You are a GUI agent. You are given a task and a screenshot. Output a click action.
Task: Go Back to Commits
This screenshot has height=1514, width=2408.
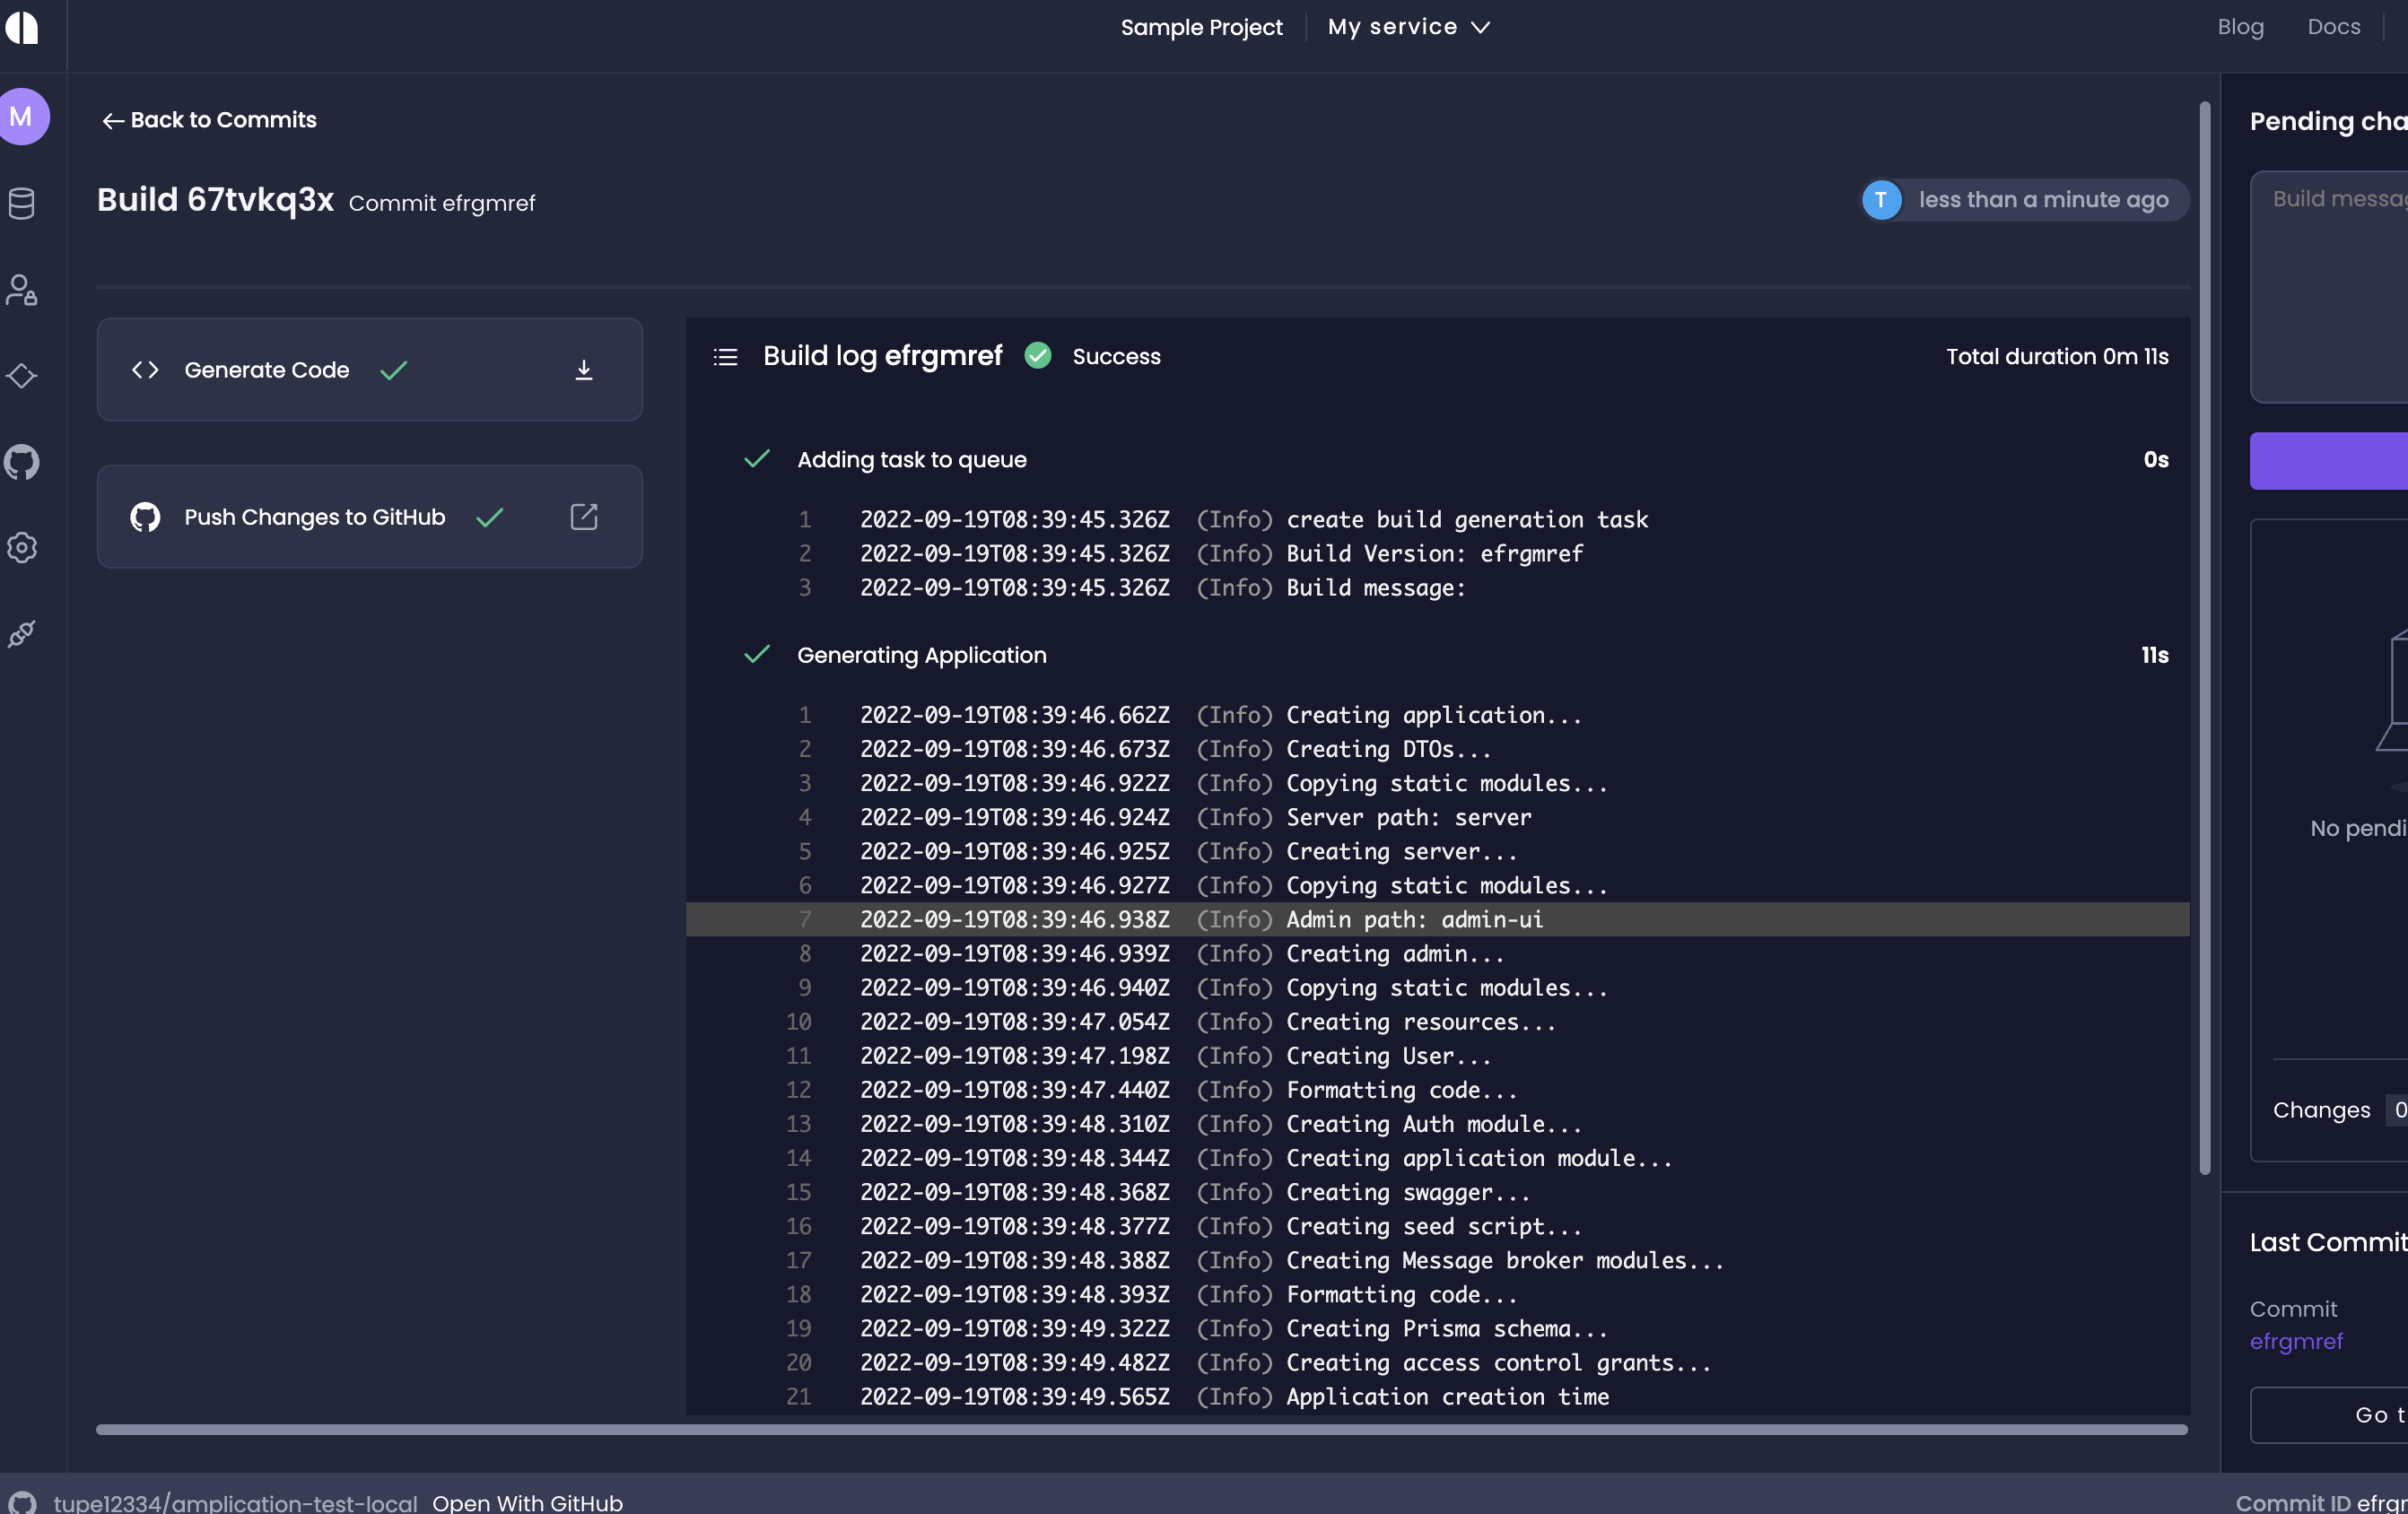tap(208, 120)
